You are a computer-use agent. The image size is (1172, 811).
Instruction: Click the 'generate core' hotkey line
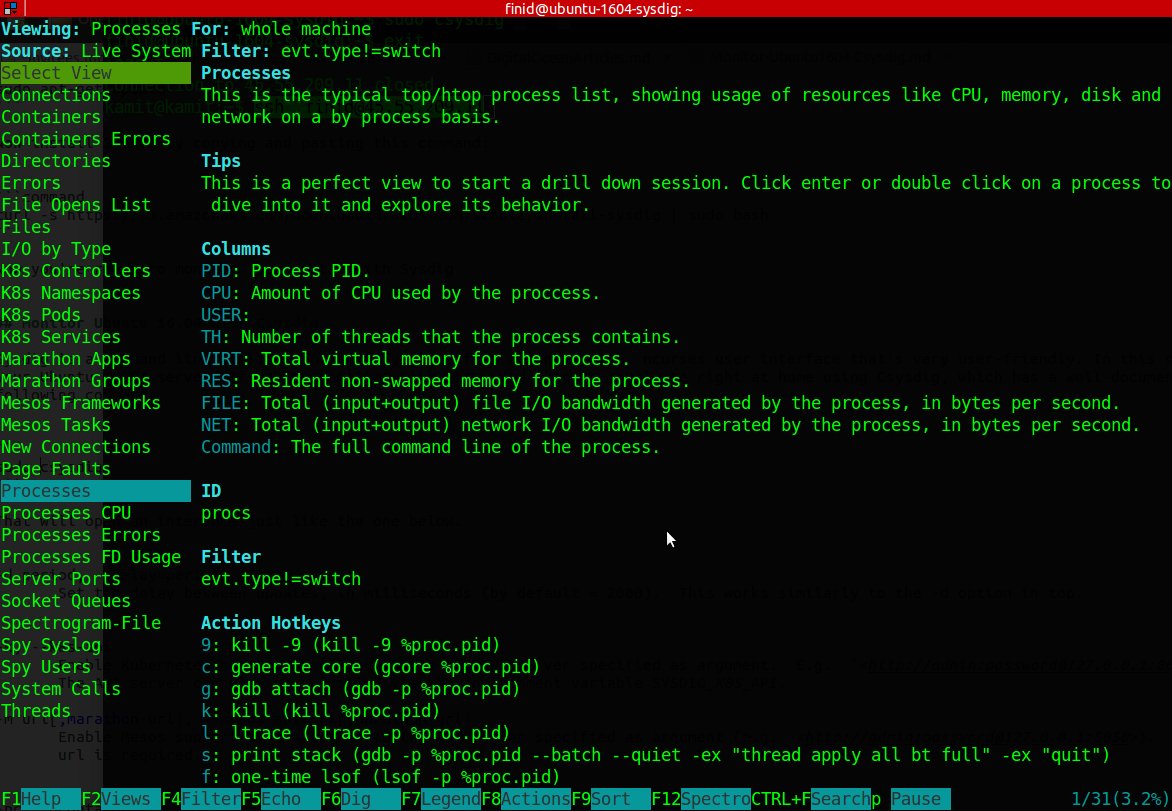pos(371,667)
